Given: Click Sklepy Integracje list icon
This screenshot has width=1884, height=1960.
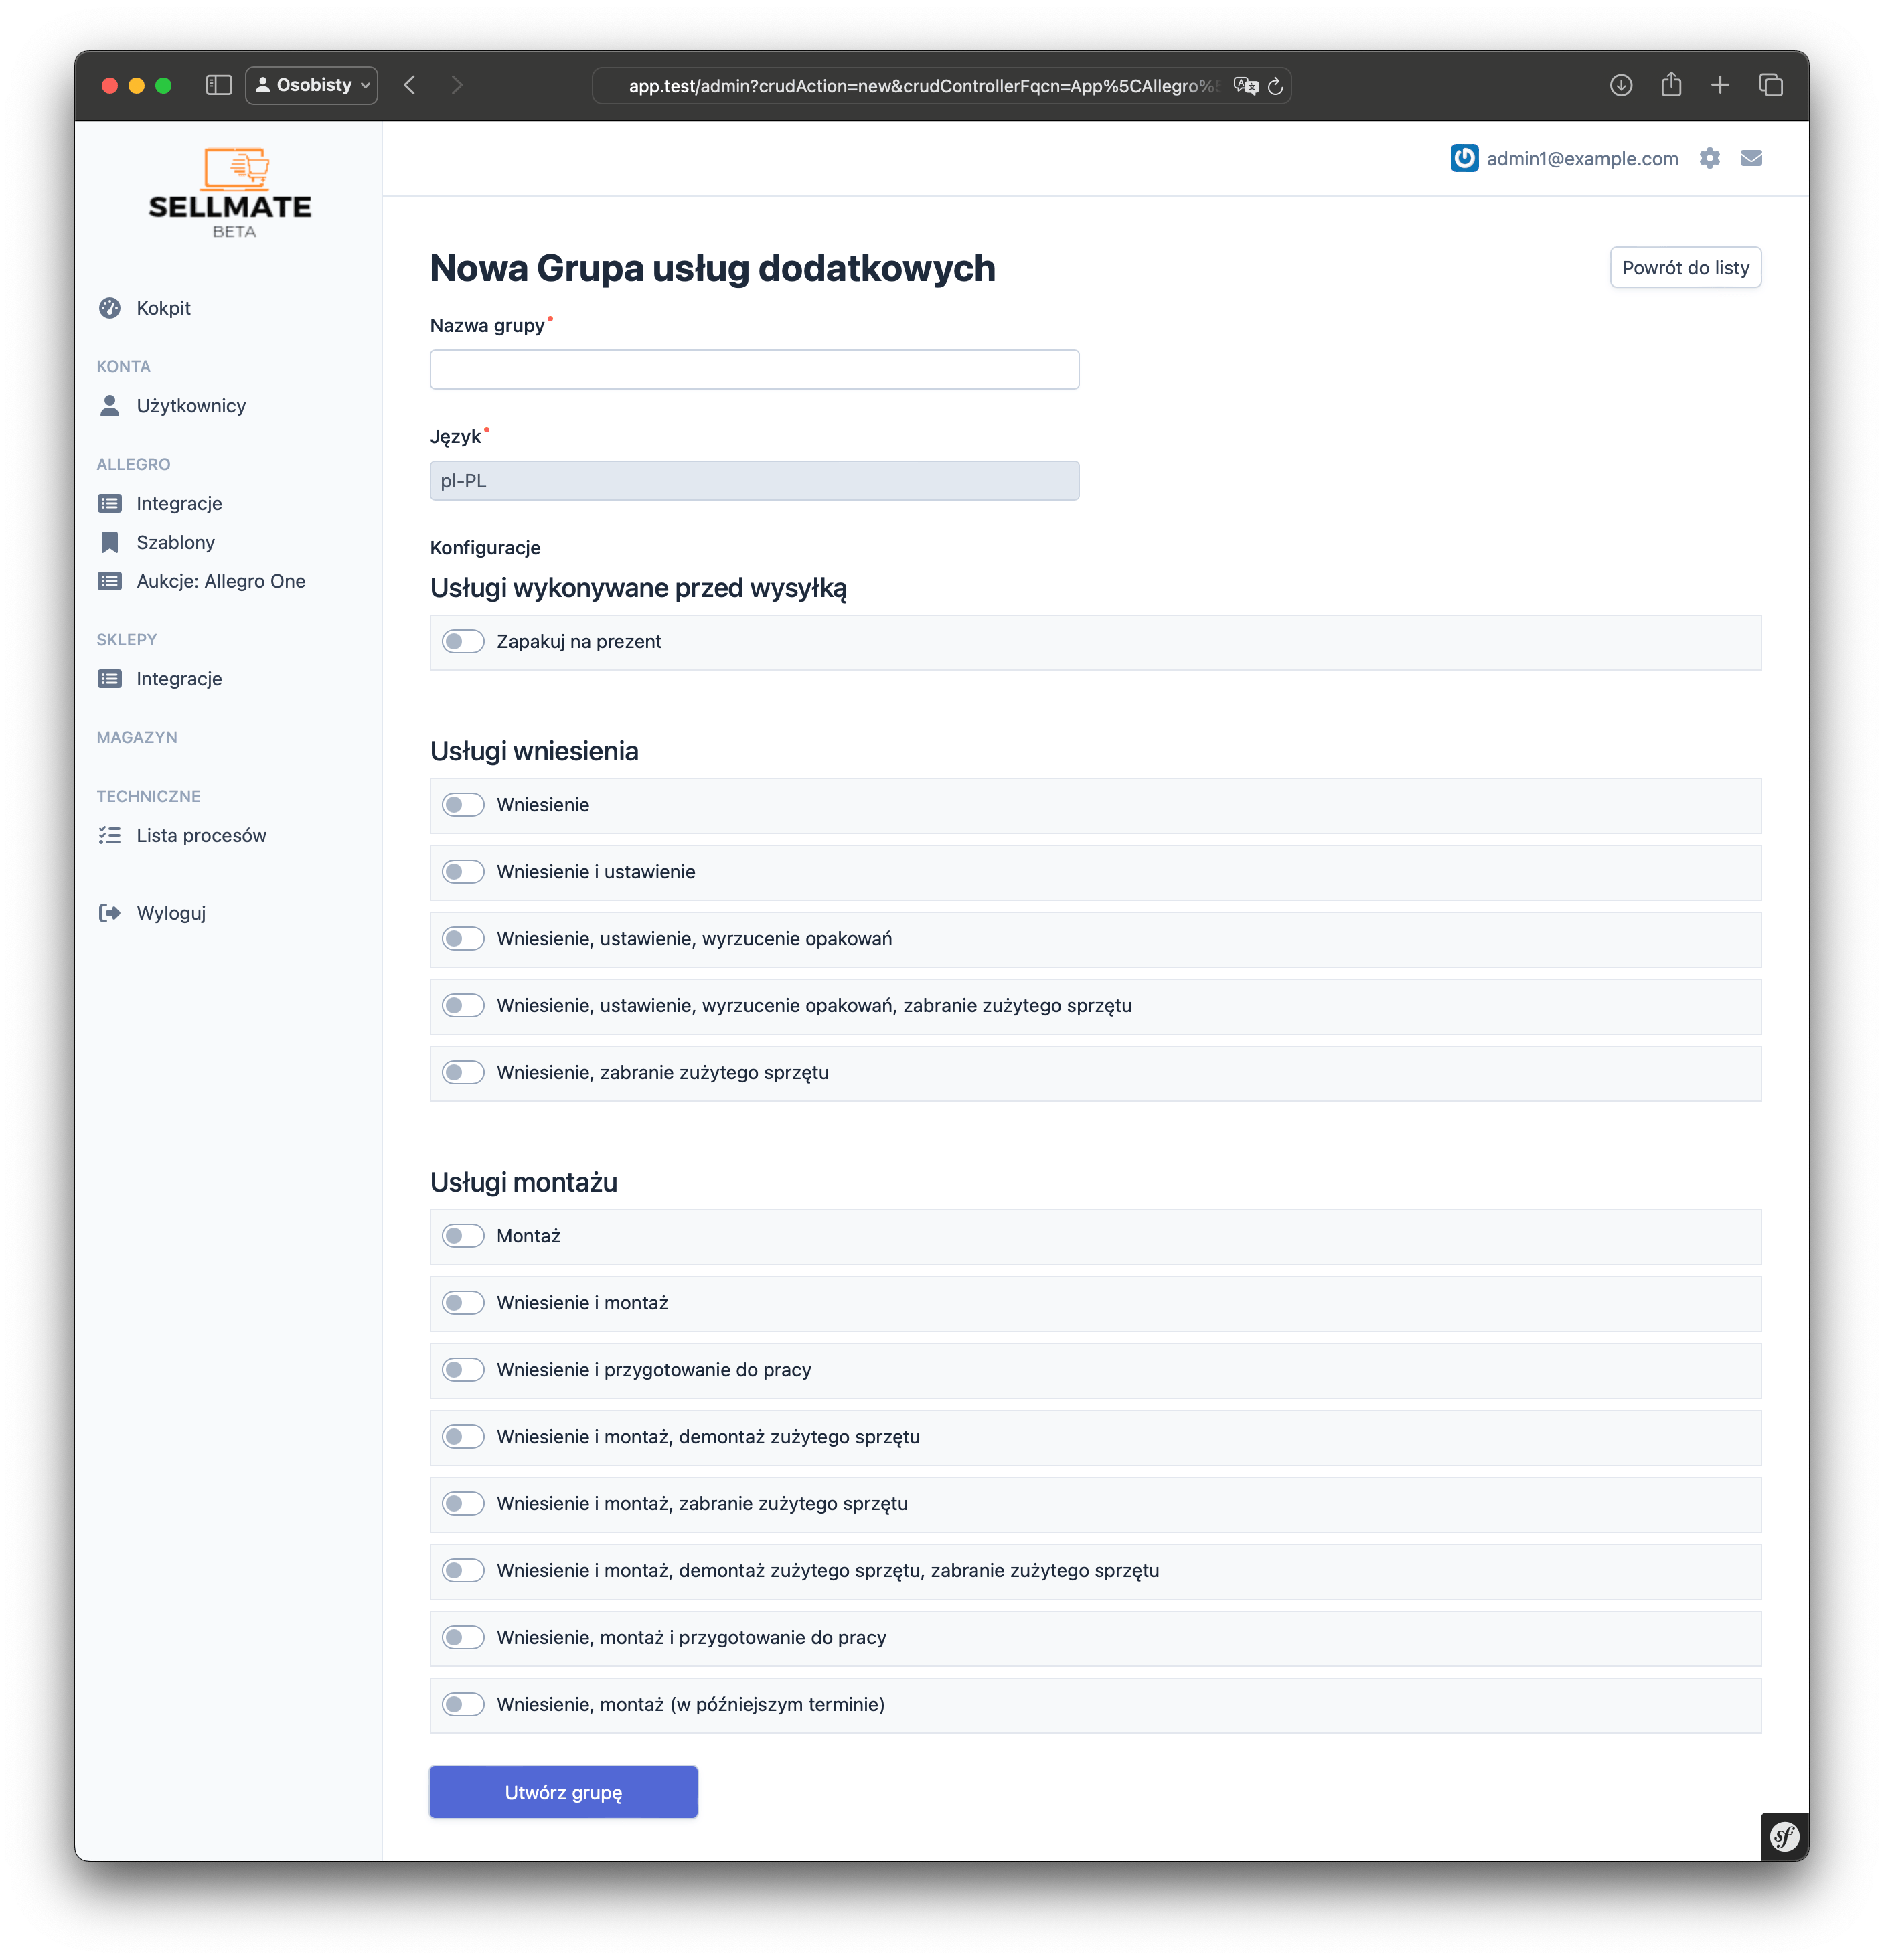Looking at the screenshot, I should click(110, 680).
